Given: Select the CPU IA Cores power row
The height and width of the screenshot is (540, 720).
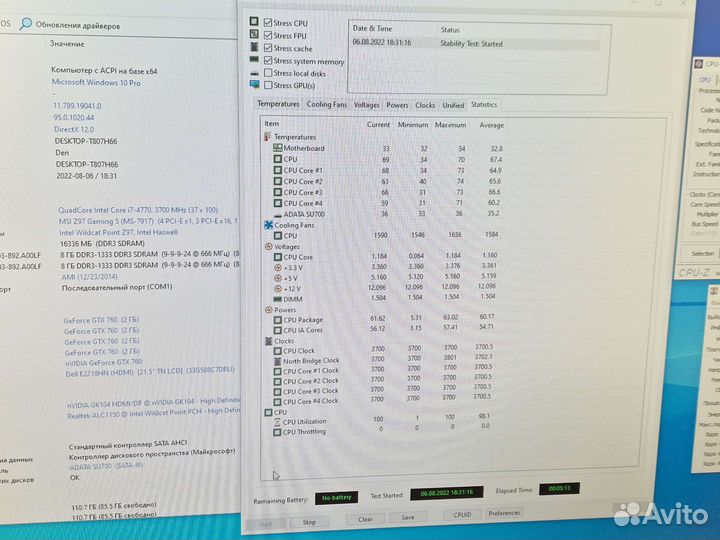Looking at the screenshot, I should [383, 329].
